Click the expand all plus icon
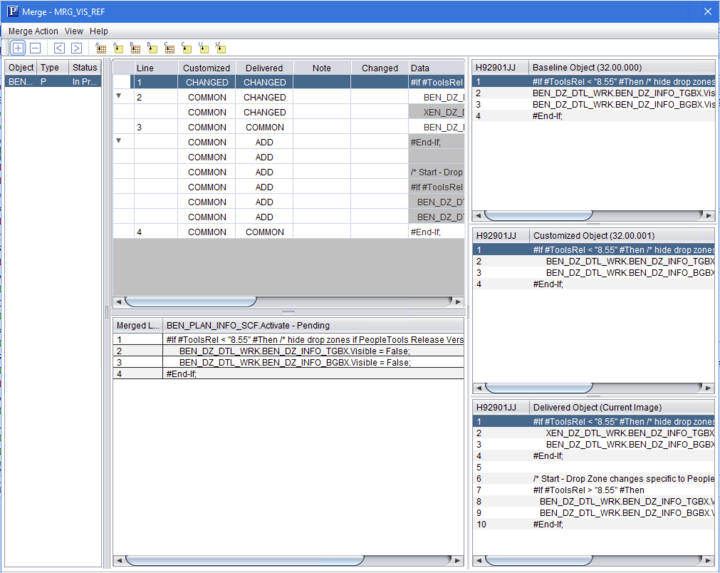Screen dimensions: 720x573 (x=18, y=48)
